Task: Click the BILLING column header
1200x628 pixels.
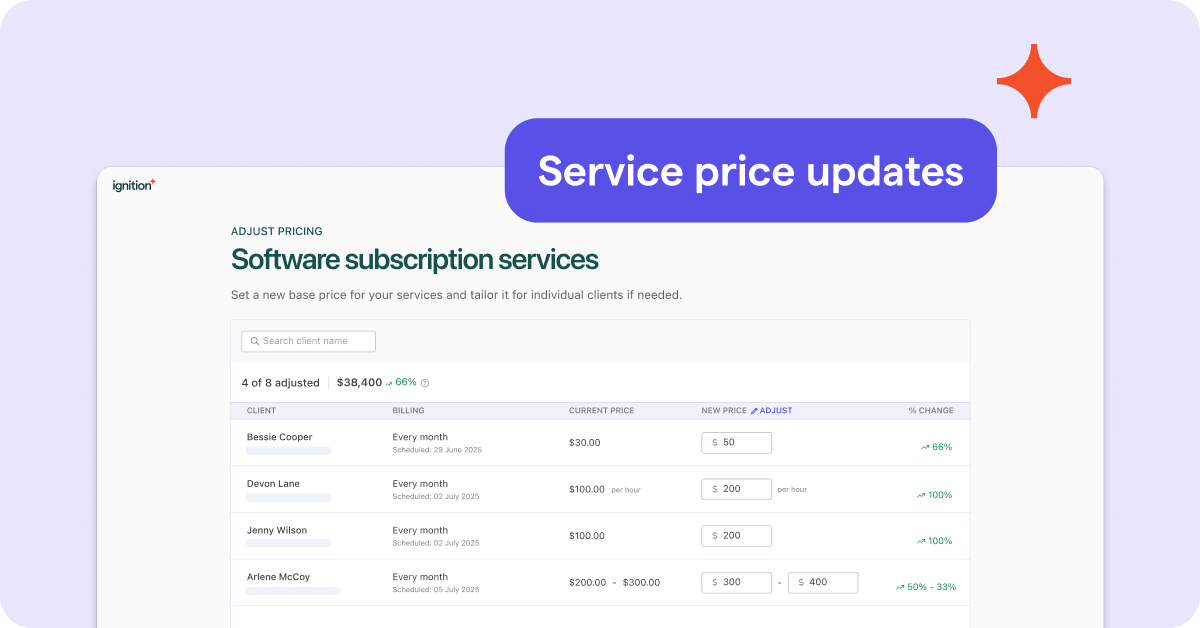Action: coord(408,411)
